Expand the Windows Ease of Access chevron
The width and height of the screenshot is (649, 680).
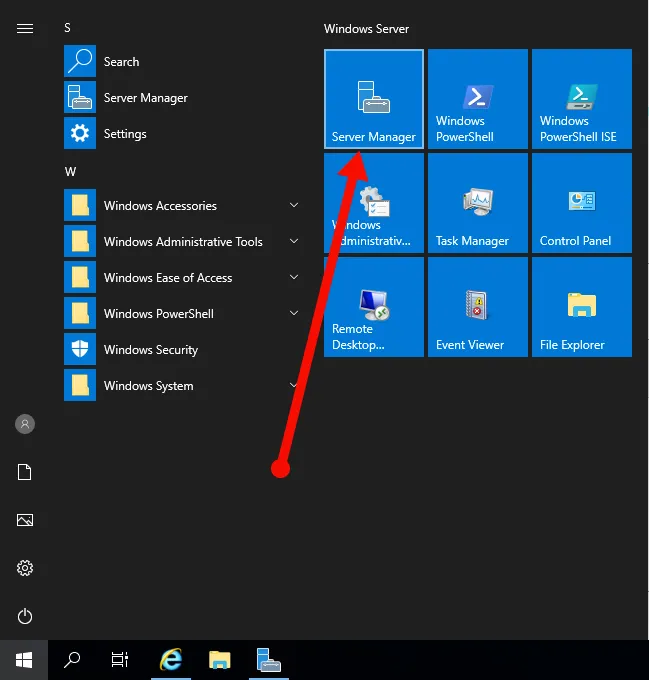[294, 277]
